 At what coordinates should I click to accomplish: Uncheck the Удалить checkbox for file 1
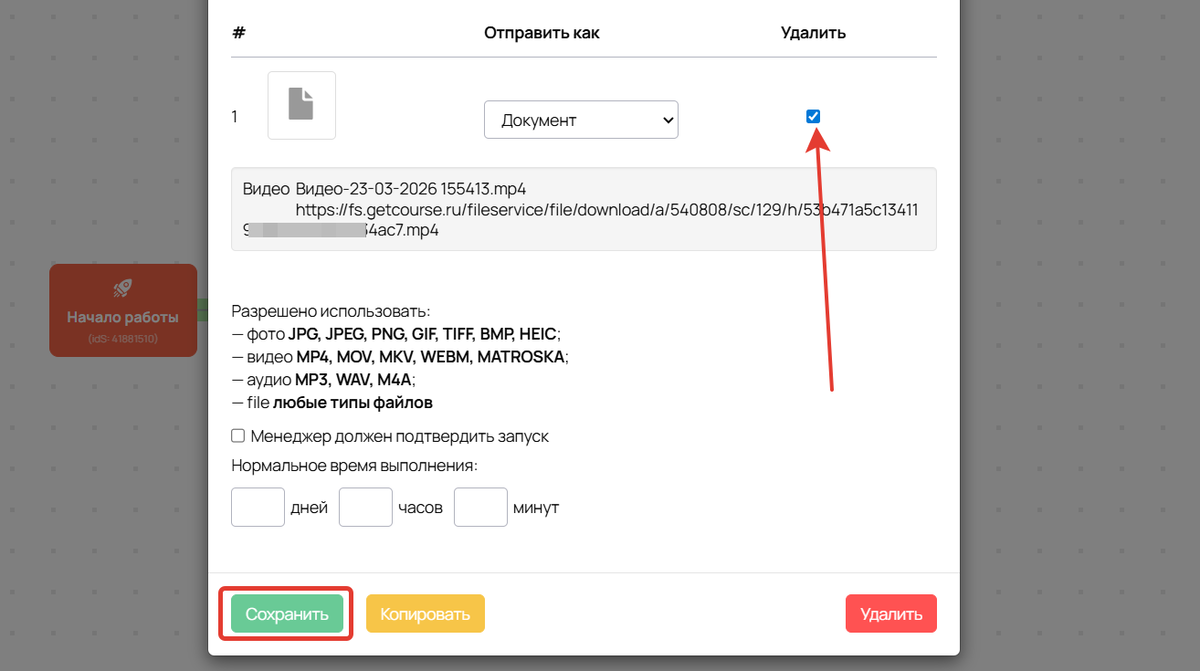tap(813, 117)
